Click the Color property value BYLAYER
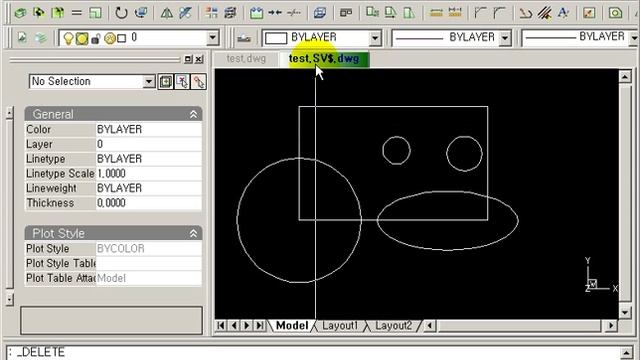 [x=149, y=130]
